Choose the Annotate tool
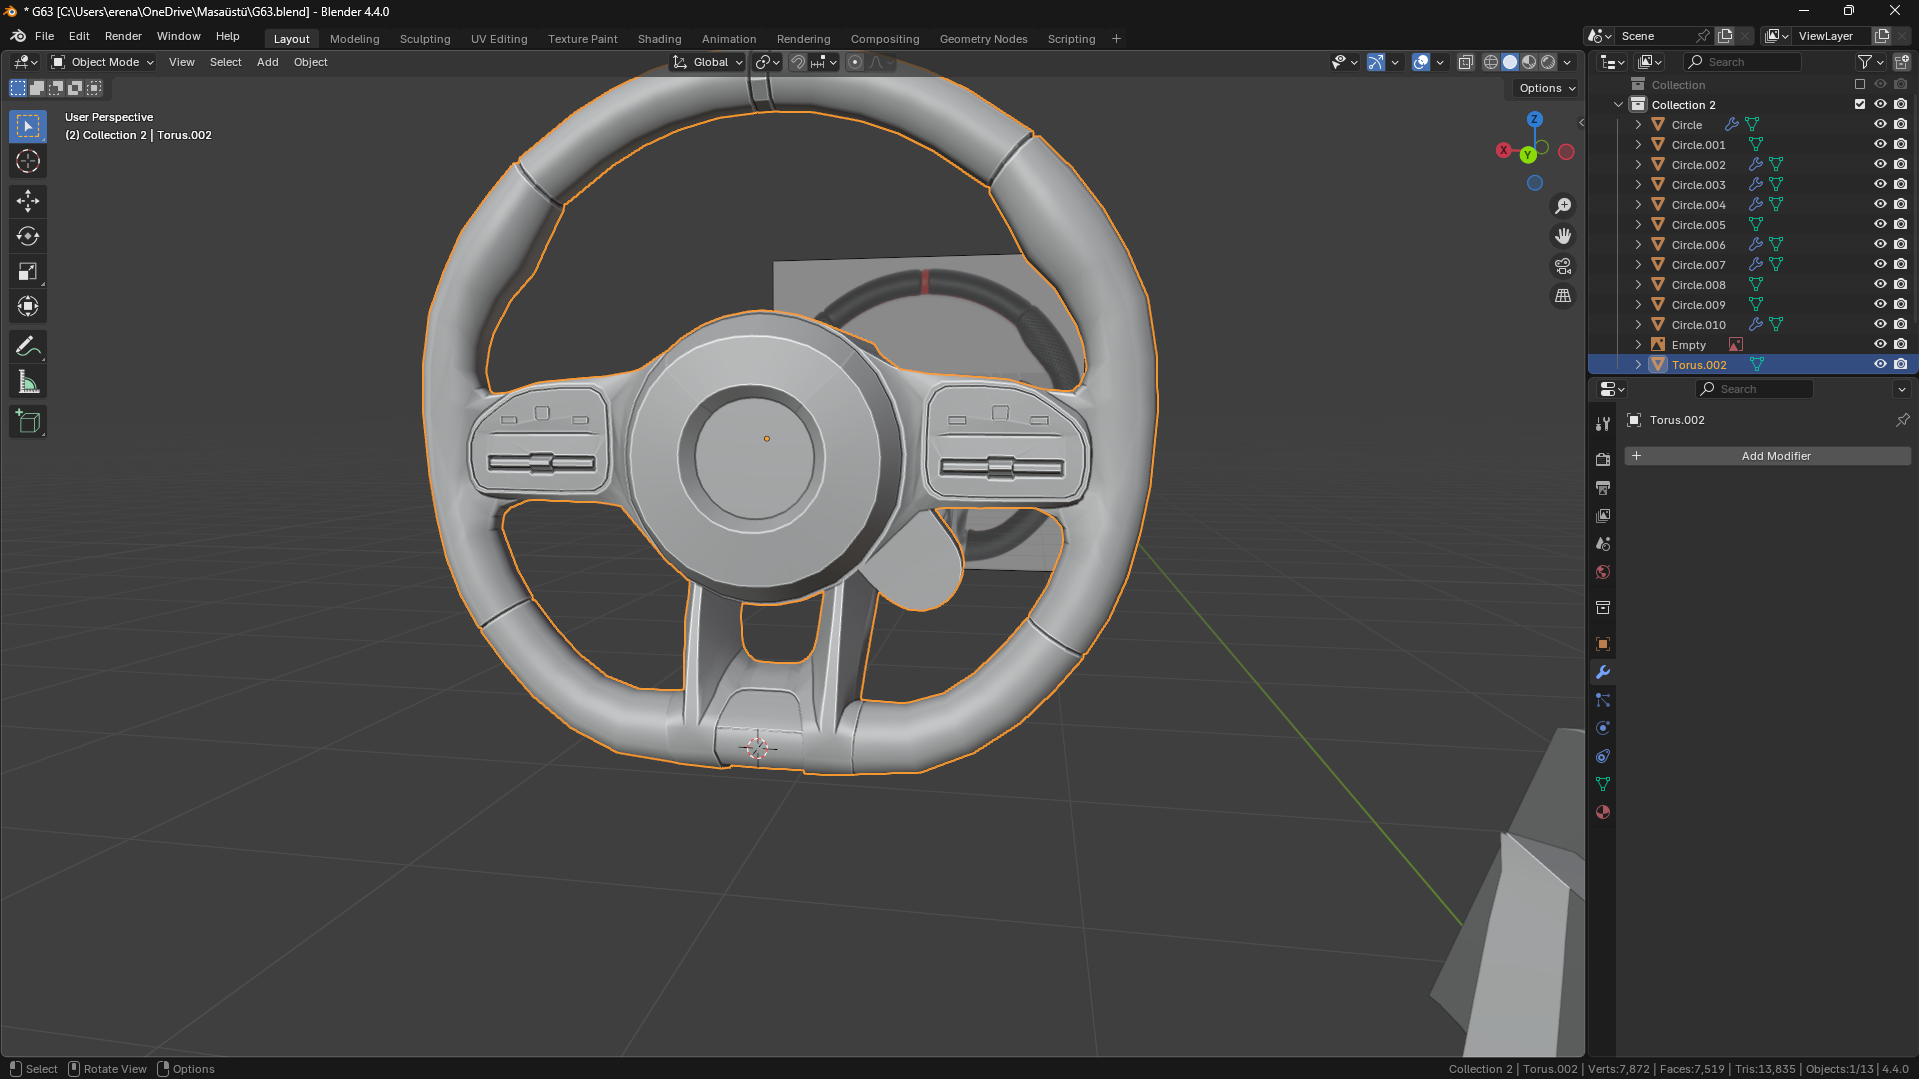1919x1079 pixels. [28, 347]
